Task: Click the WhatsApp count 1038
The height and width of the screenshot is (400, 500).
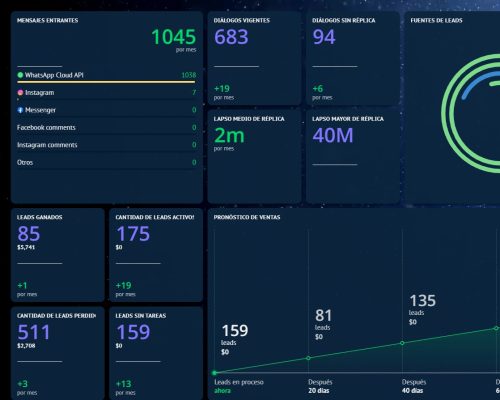Action: (x=189, y=75)
